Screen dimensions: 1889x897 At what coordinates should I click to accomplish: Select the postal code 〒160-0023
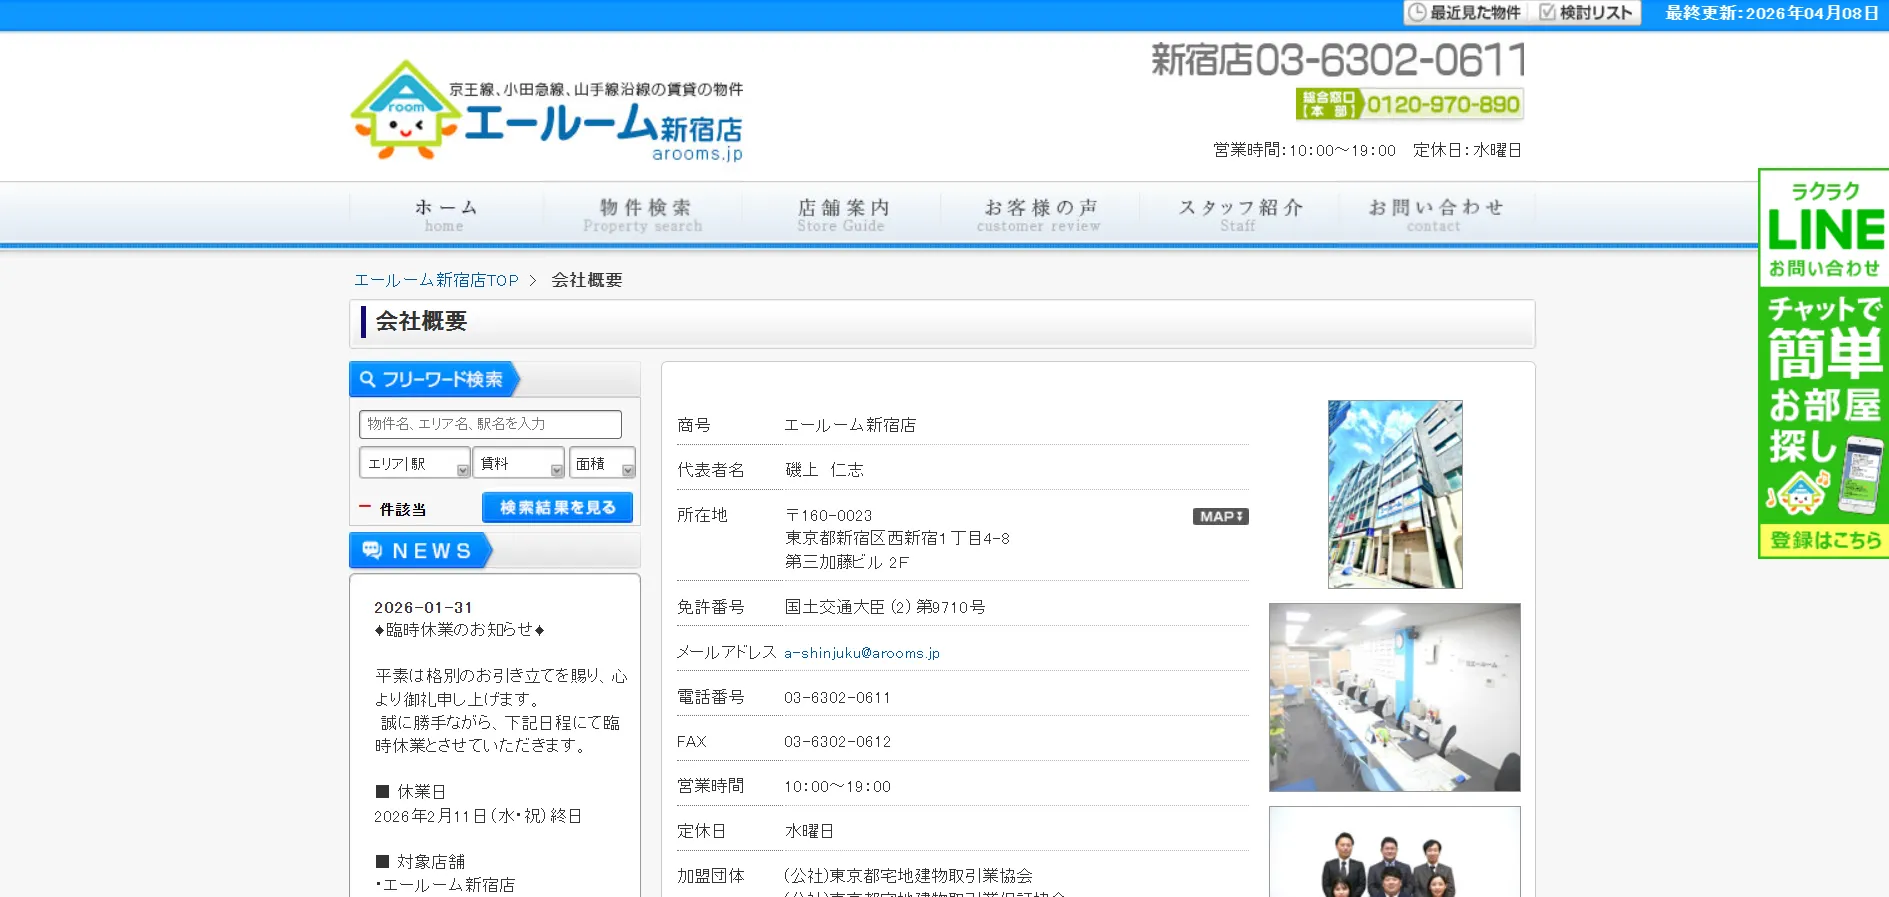point(828,516)
